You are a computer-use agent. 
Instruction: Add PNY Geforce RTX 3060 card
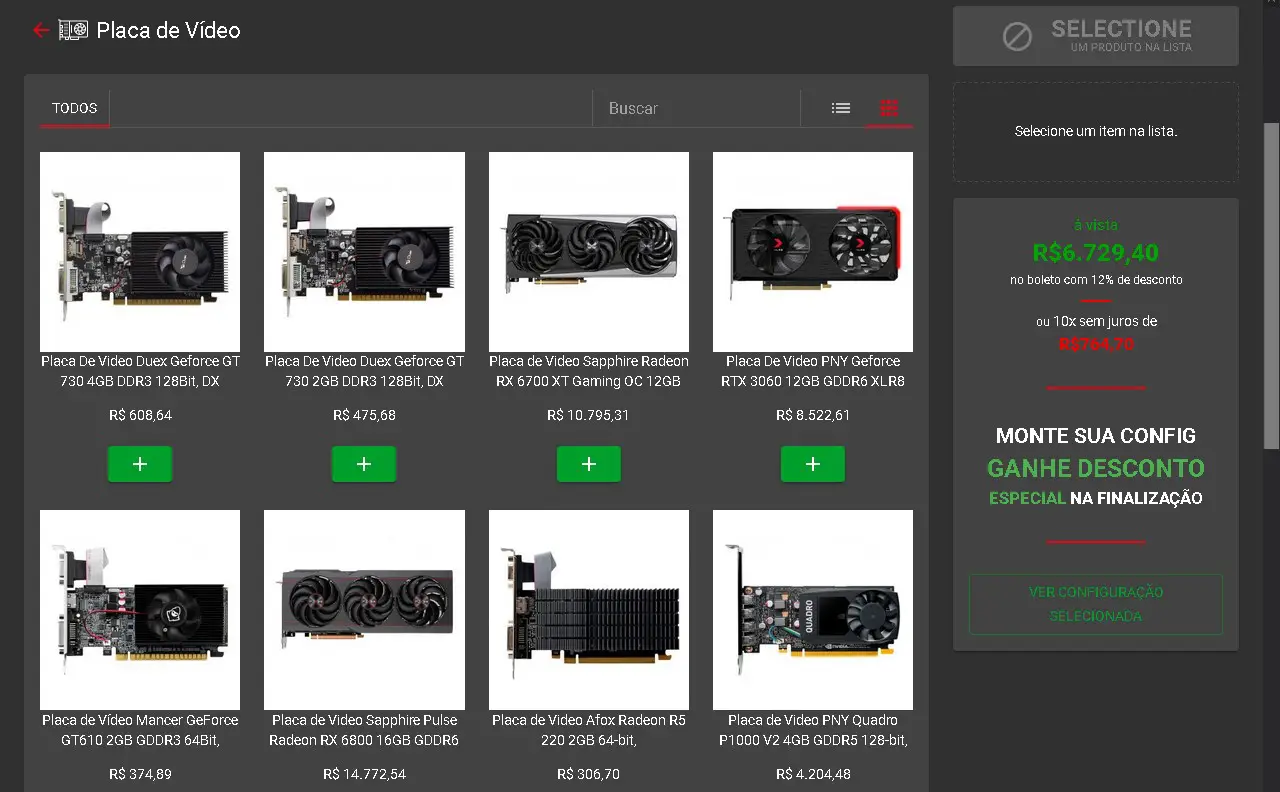pyautogui.click(x=813, y=464)
